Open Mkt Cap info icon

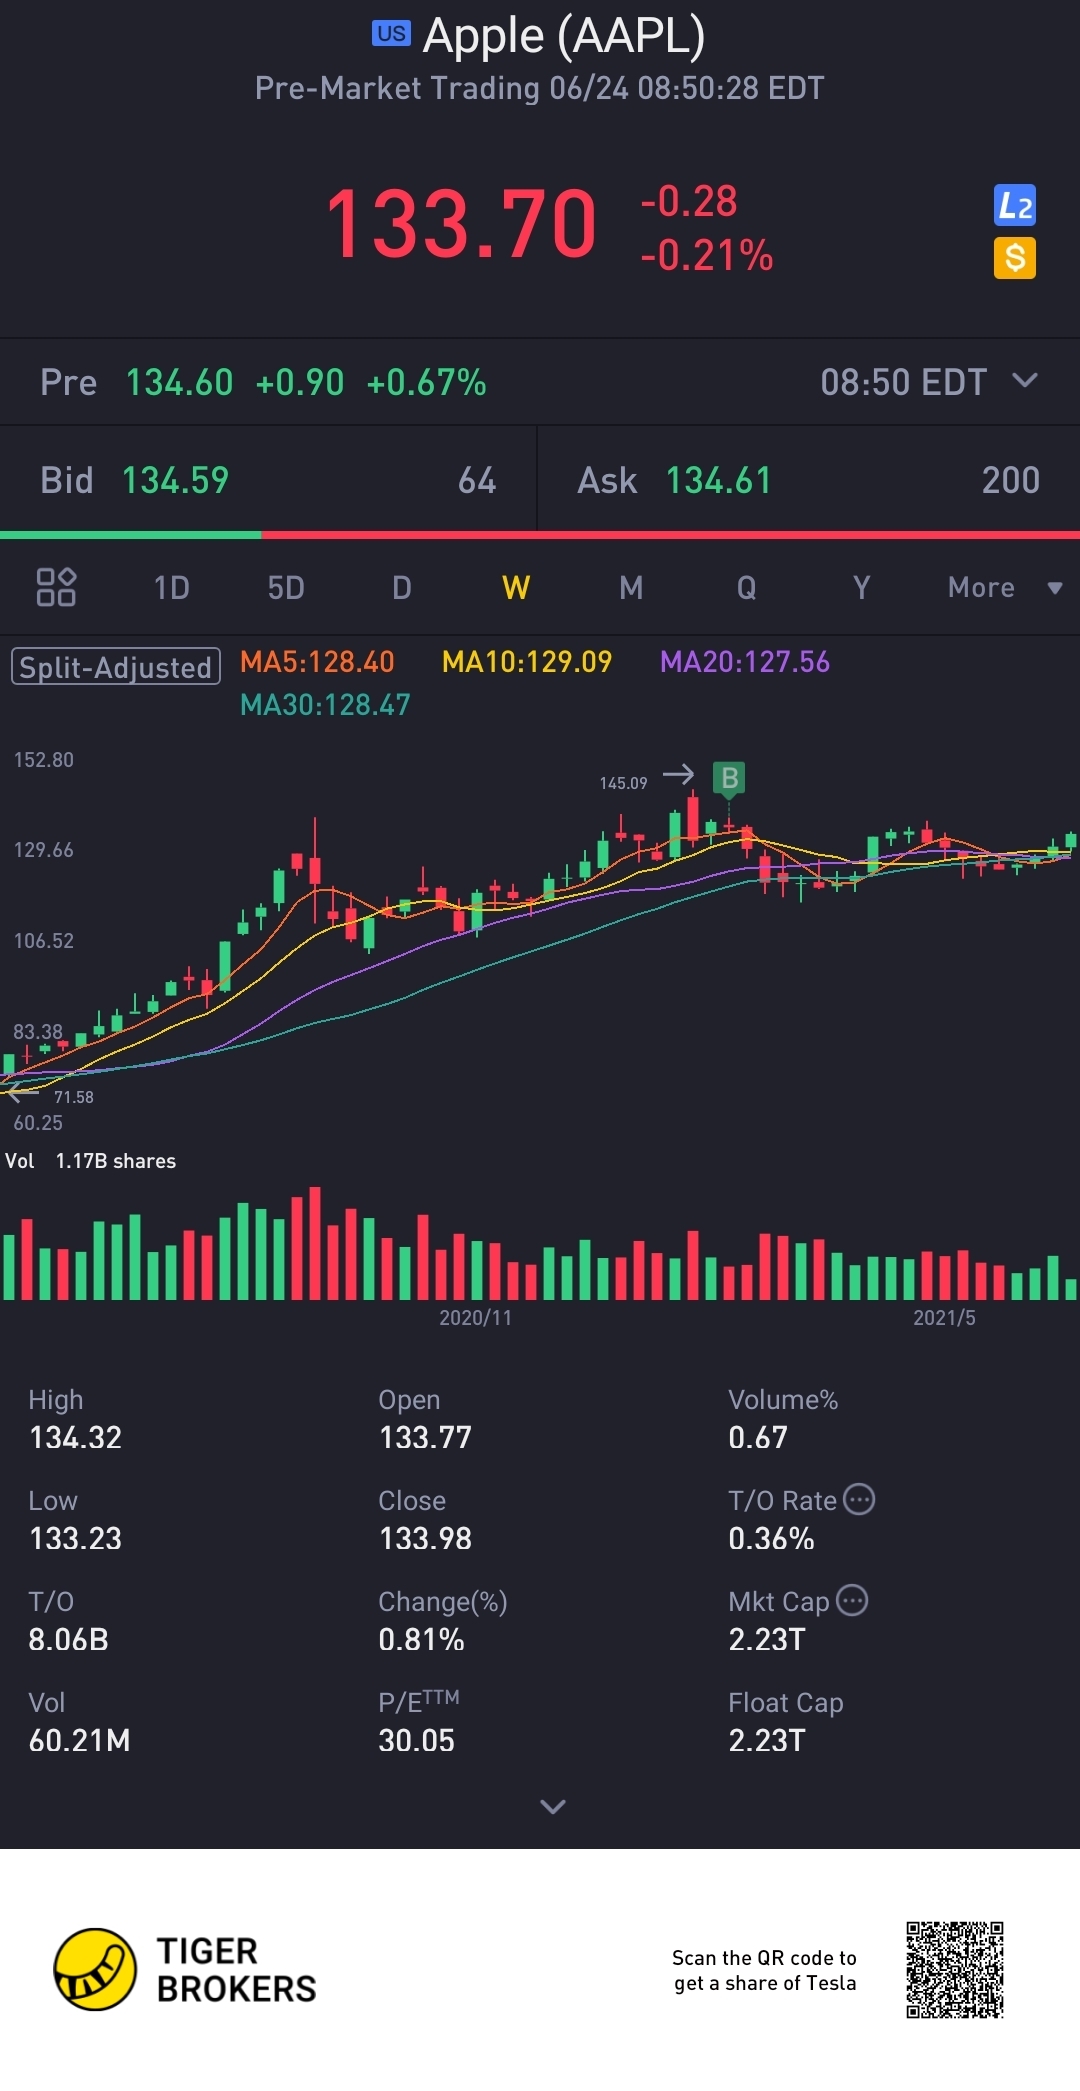(852, 1600)
